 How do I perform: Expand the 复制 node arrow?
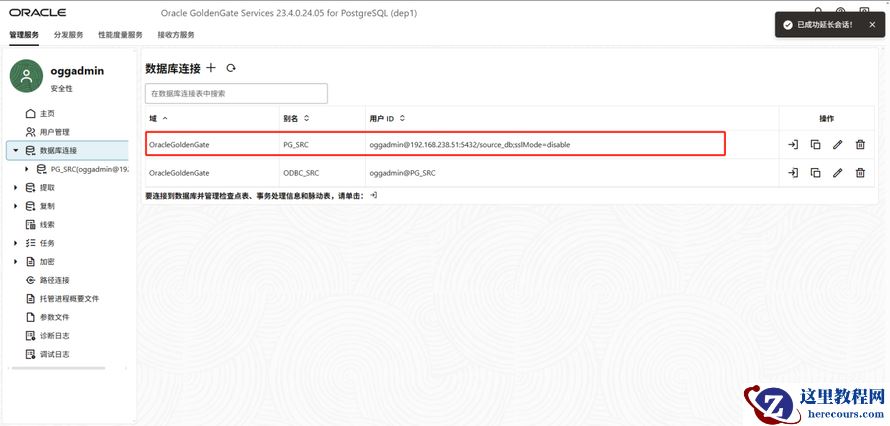(x=16, y=206)
